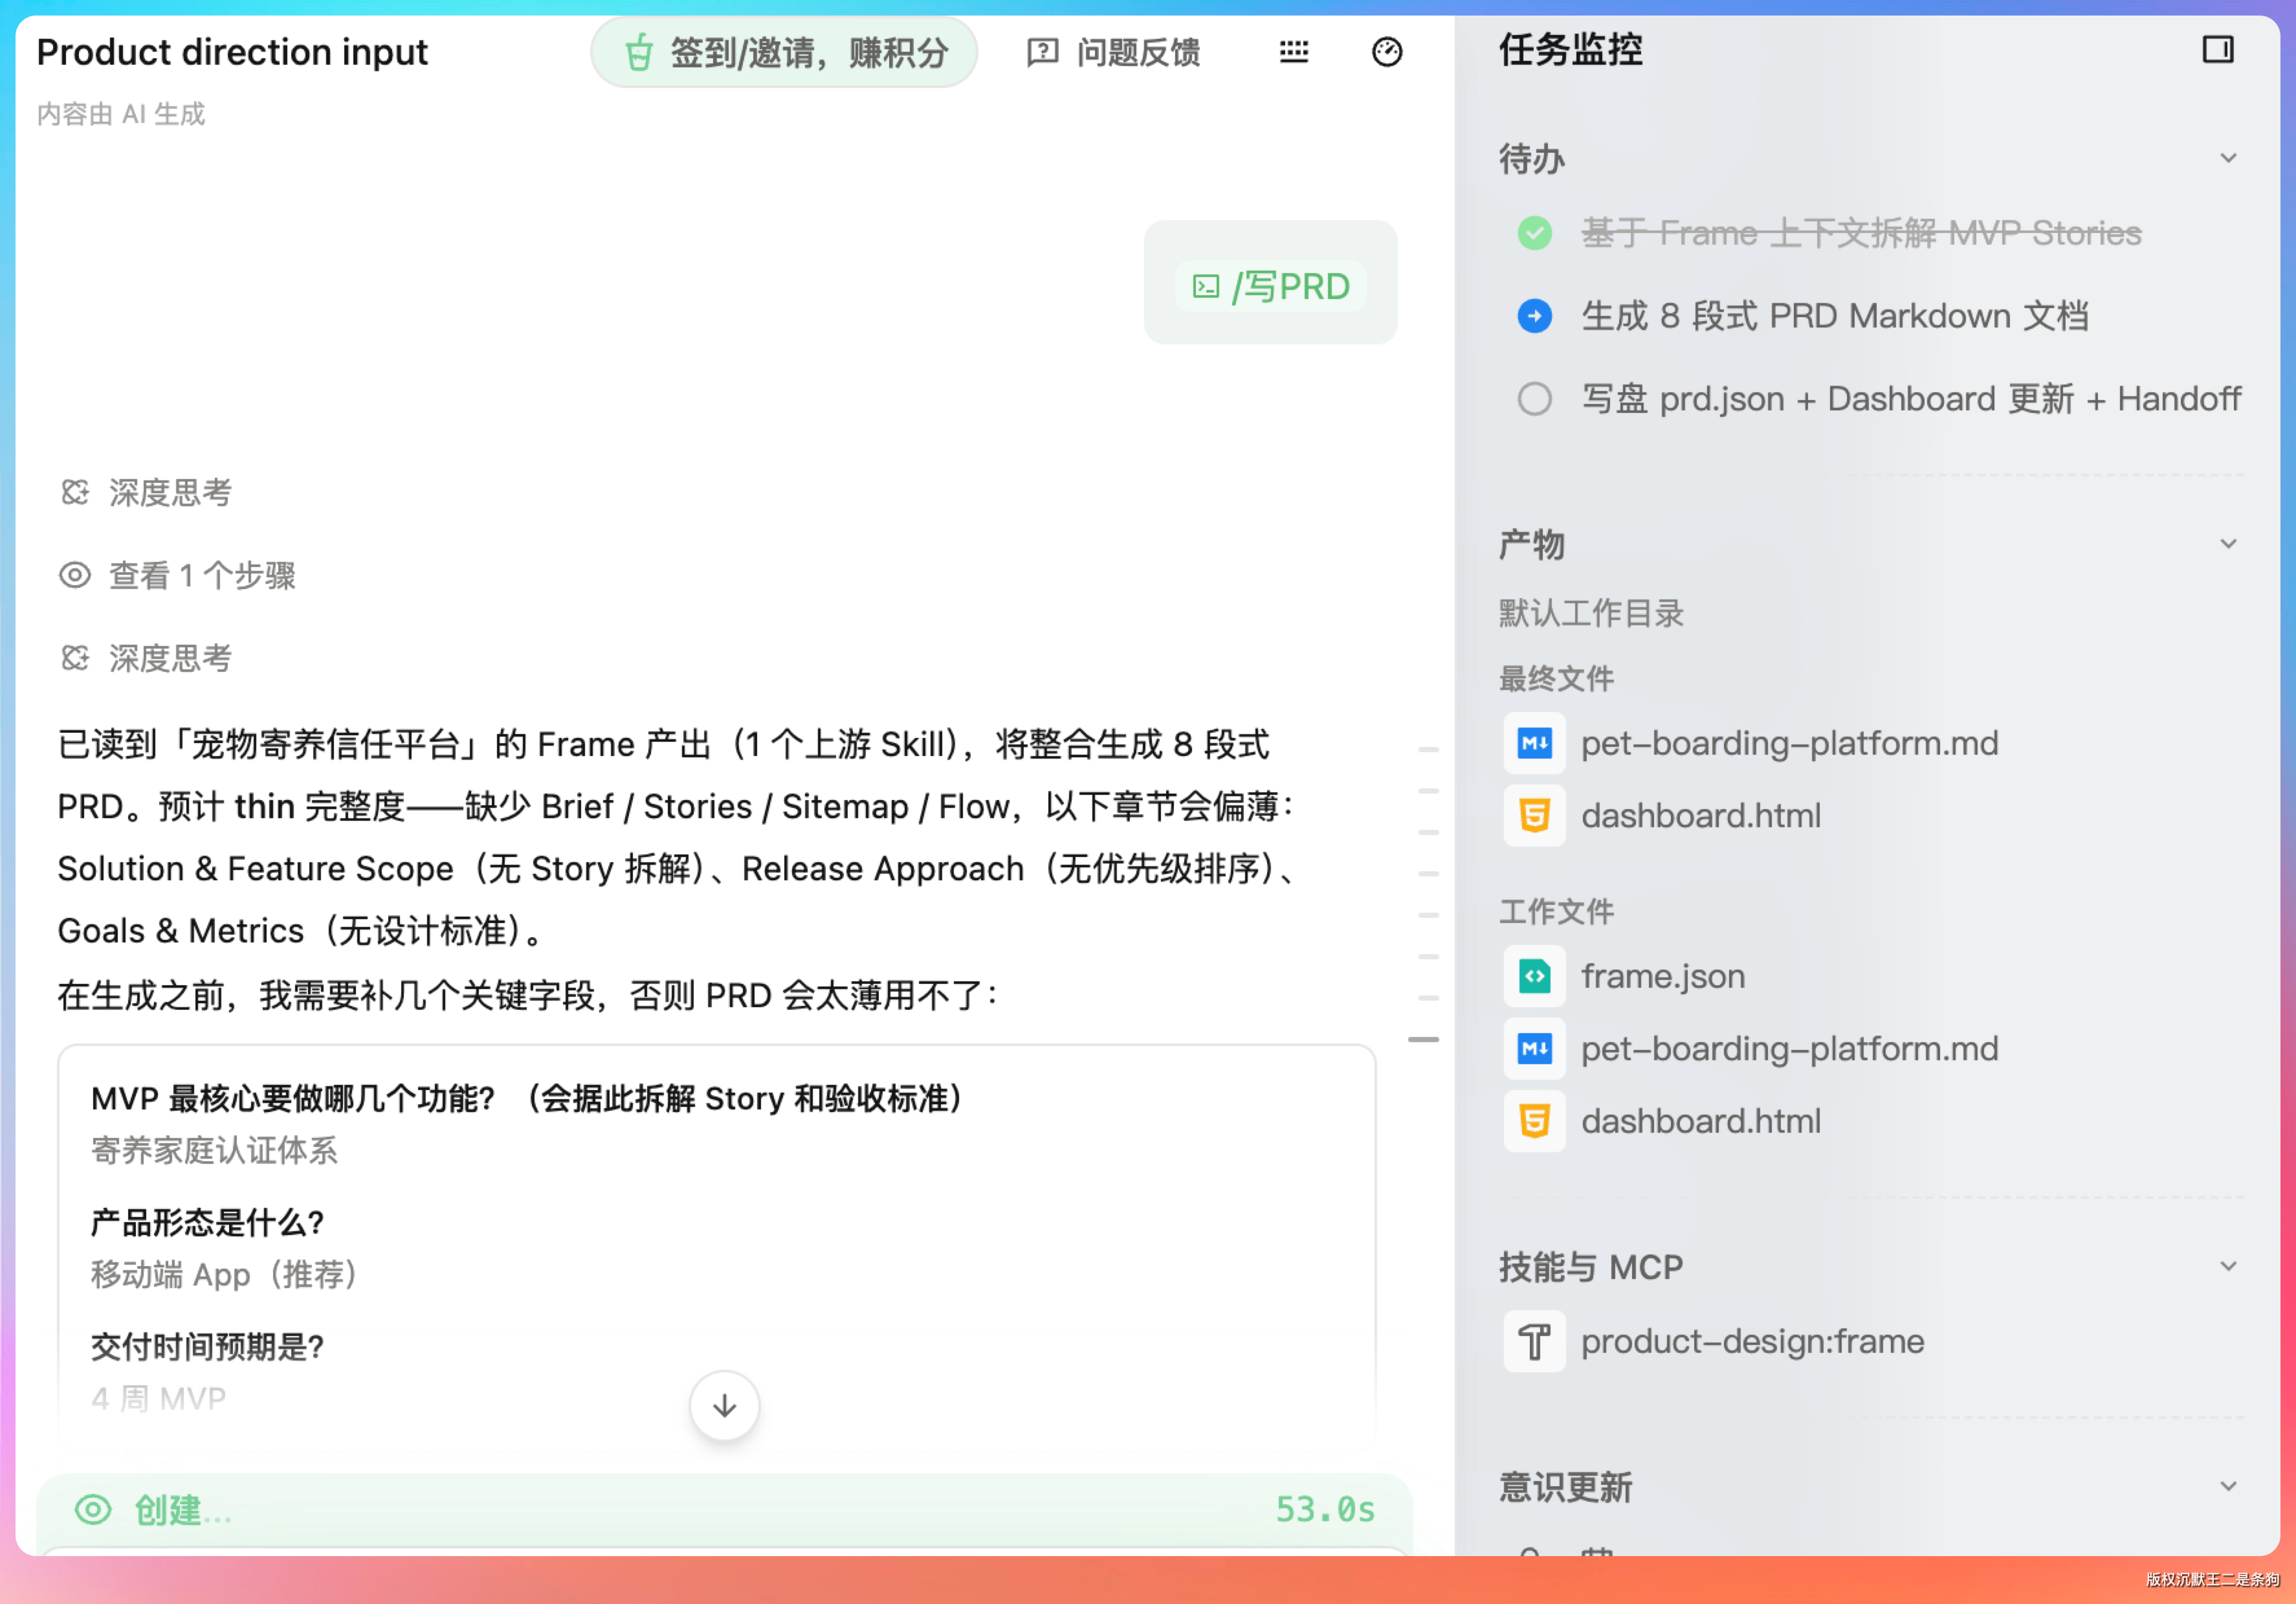Click the second 深度思考 brain icon

pos(75,658)
